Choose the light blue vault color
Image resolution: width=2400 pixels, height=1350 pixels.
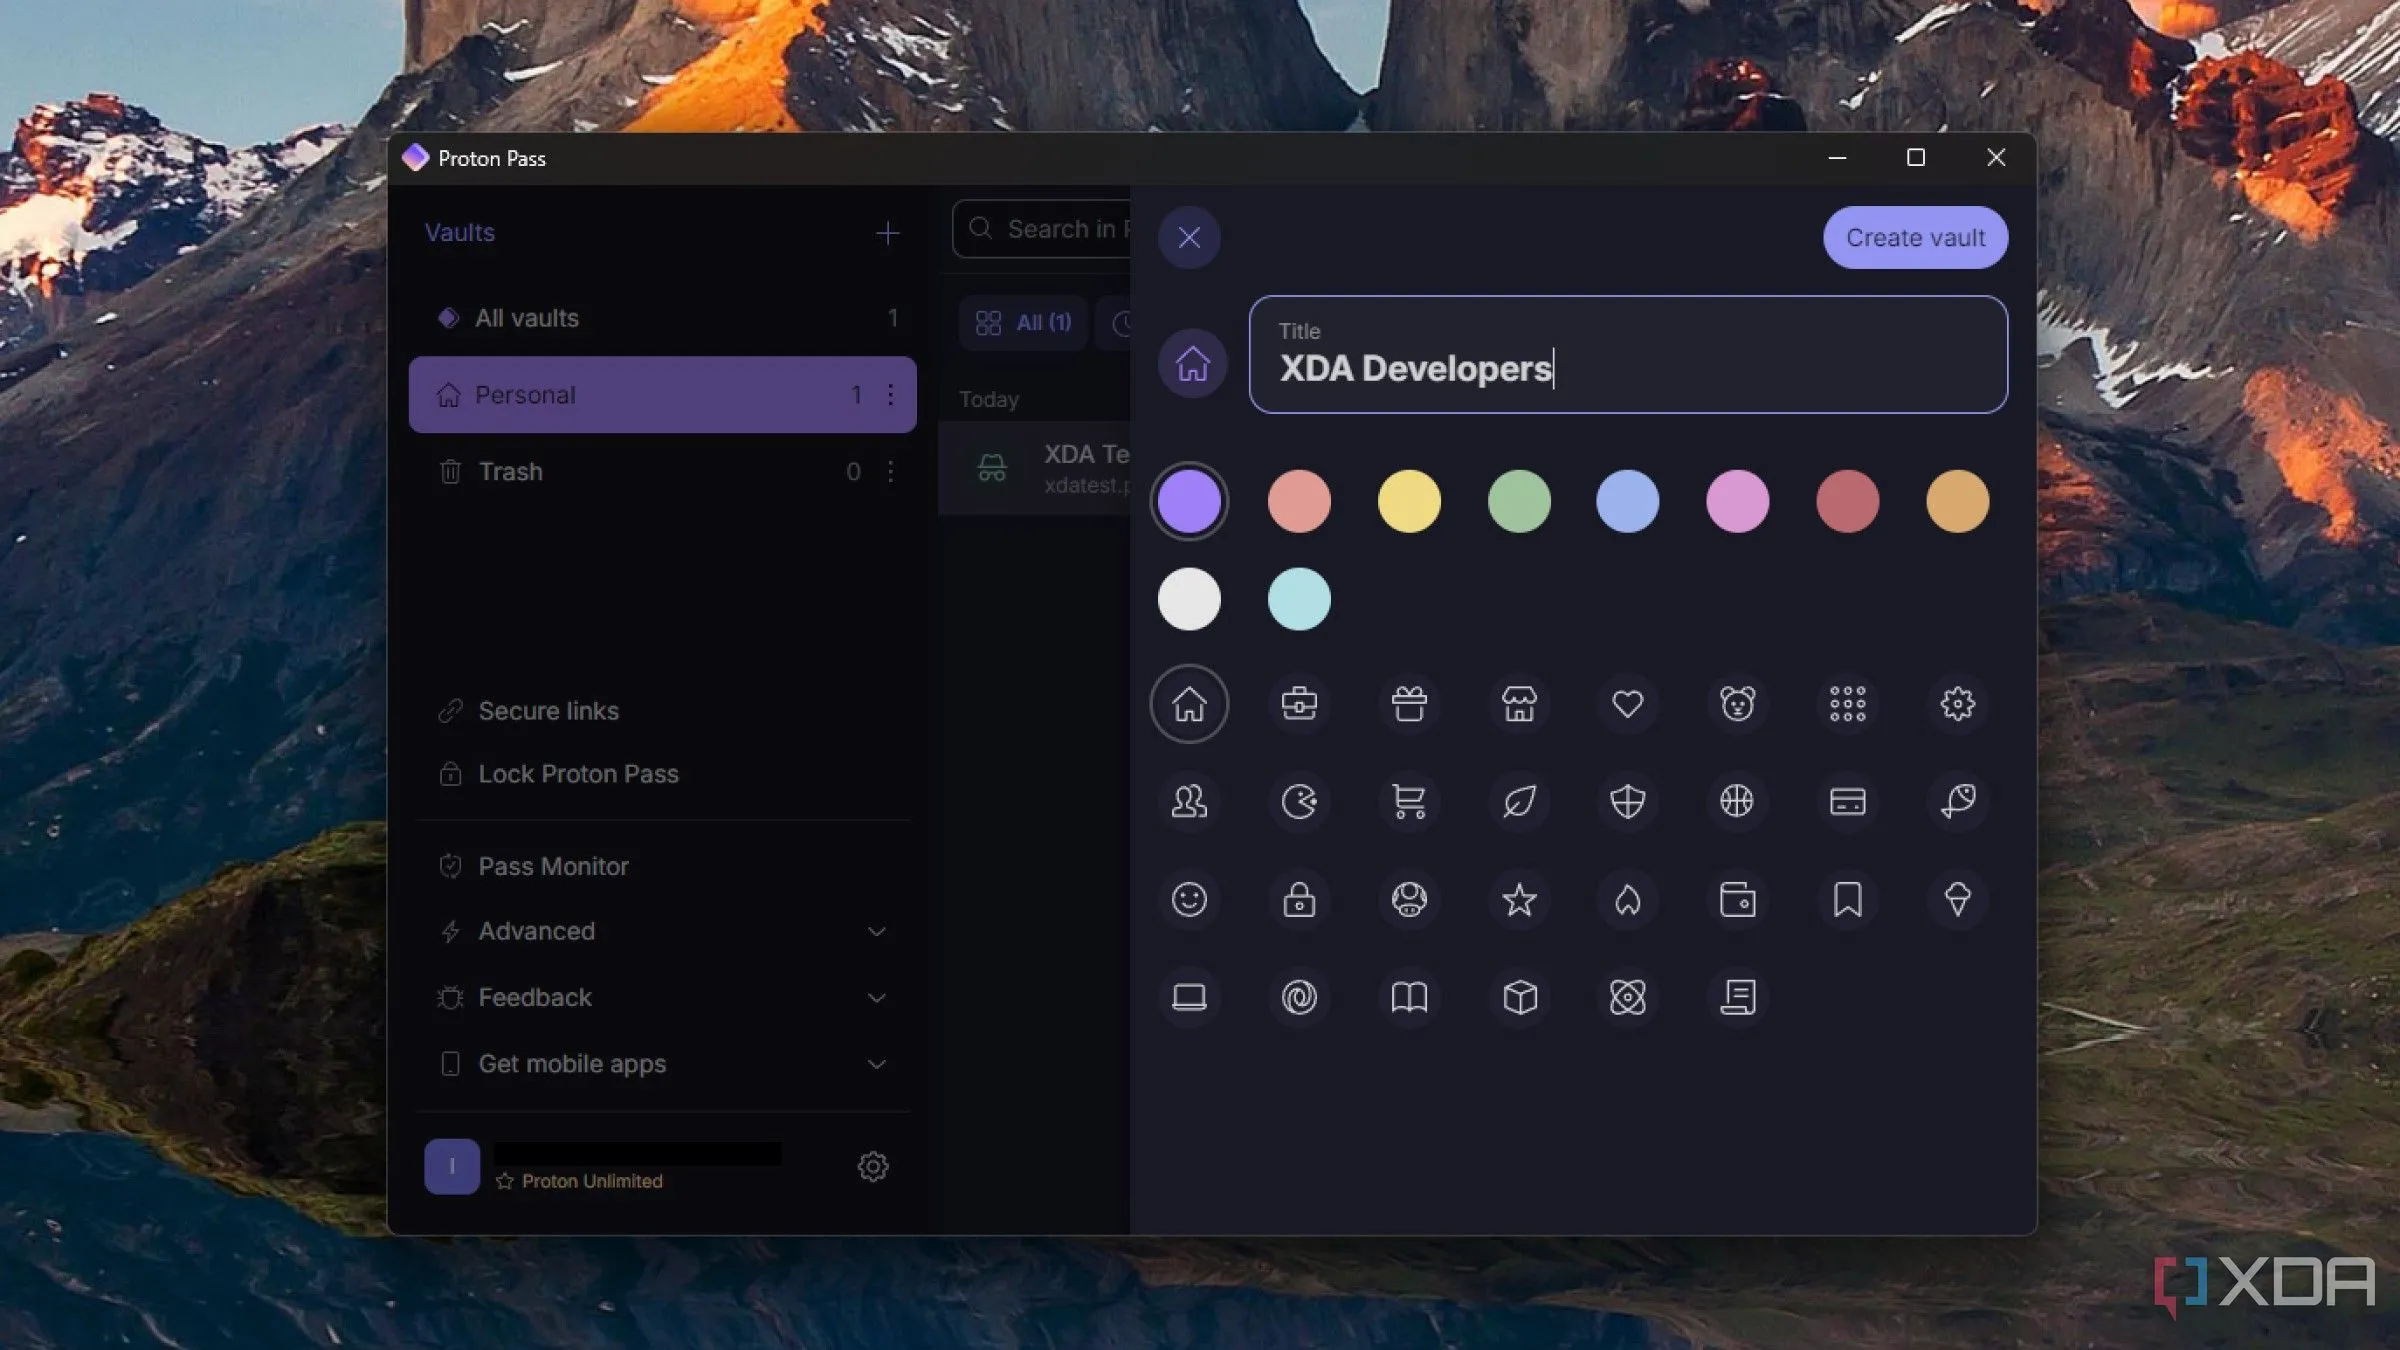click(1628, 501)
